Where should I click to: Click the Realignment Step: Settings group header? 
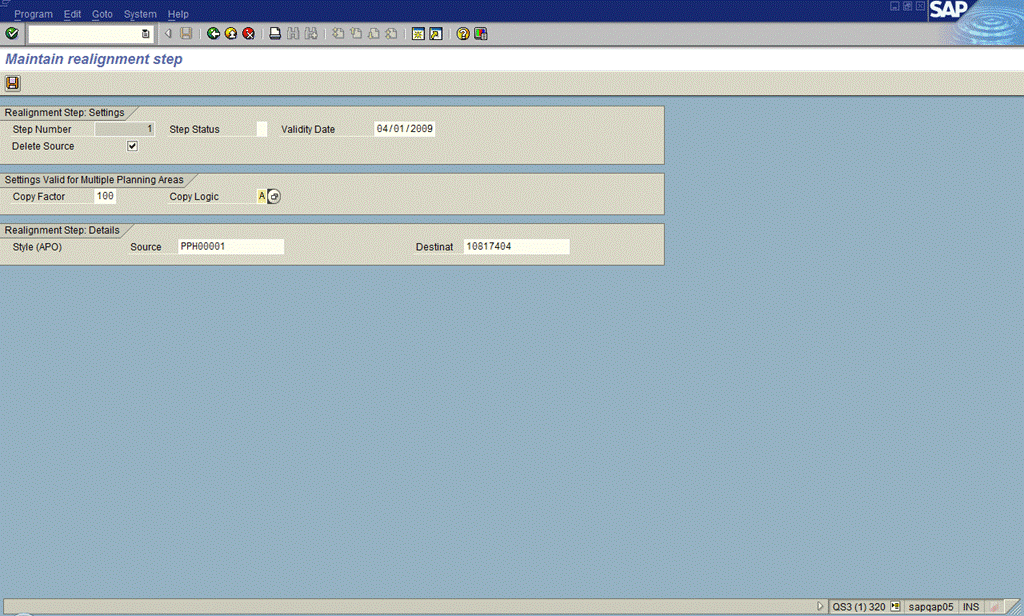point(65,112)
